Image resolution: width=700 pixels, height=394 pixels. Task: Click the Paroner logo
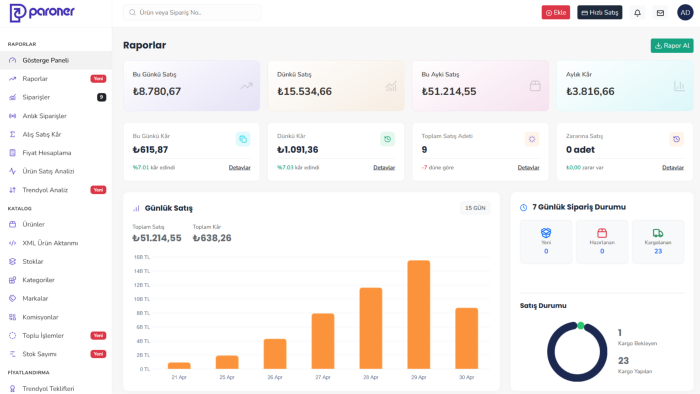pyautogui.click(x=42, y=12)
